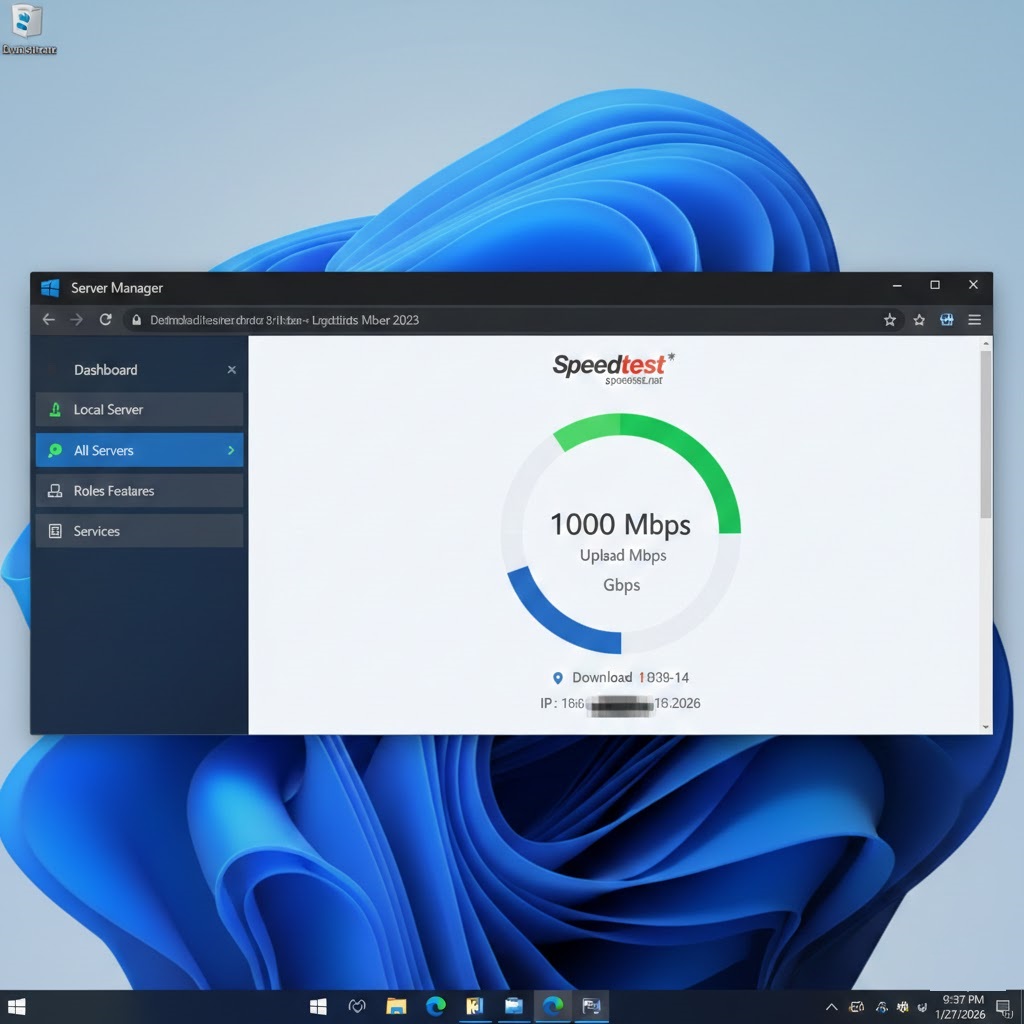Maximize the Server Manager window

pyautogui.click(x=935, y=285)
